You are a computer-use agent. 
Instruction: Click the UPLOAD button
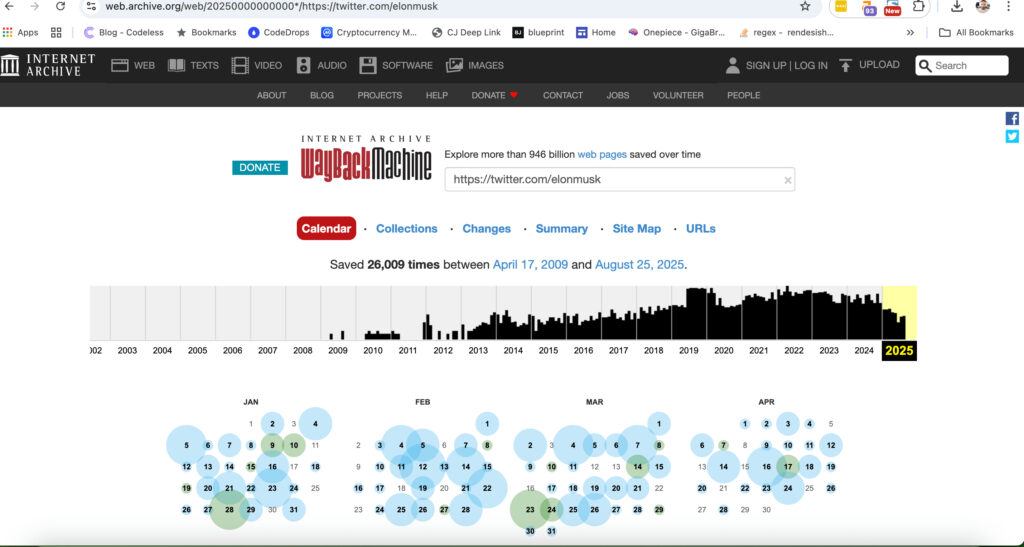point(869,65)
